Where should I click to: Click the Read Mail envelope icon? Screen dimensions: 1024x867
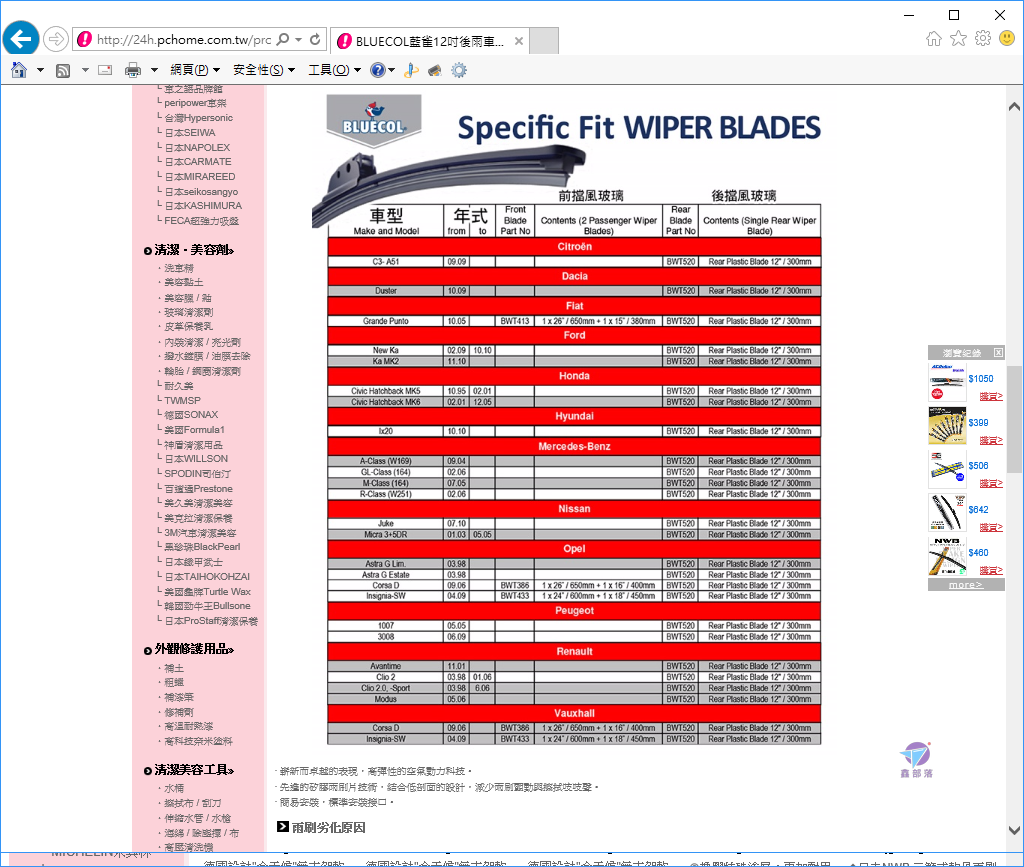(105, 70)
